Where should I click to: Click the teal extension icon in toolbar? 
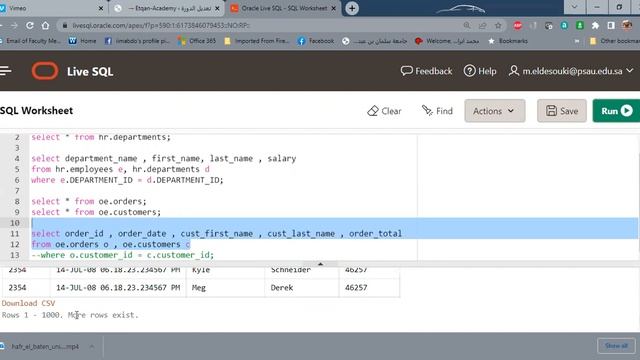tap(564, 25)
